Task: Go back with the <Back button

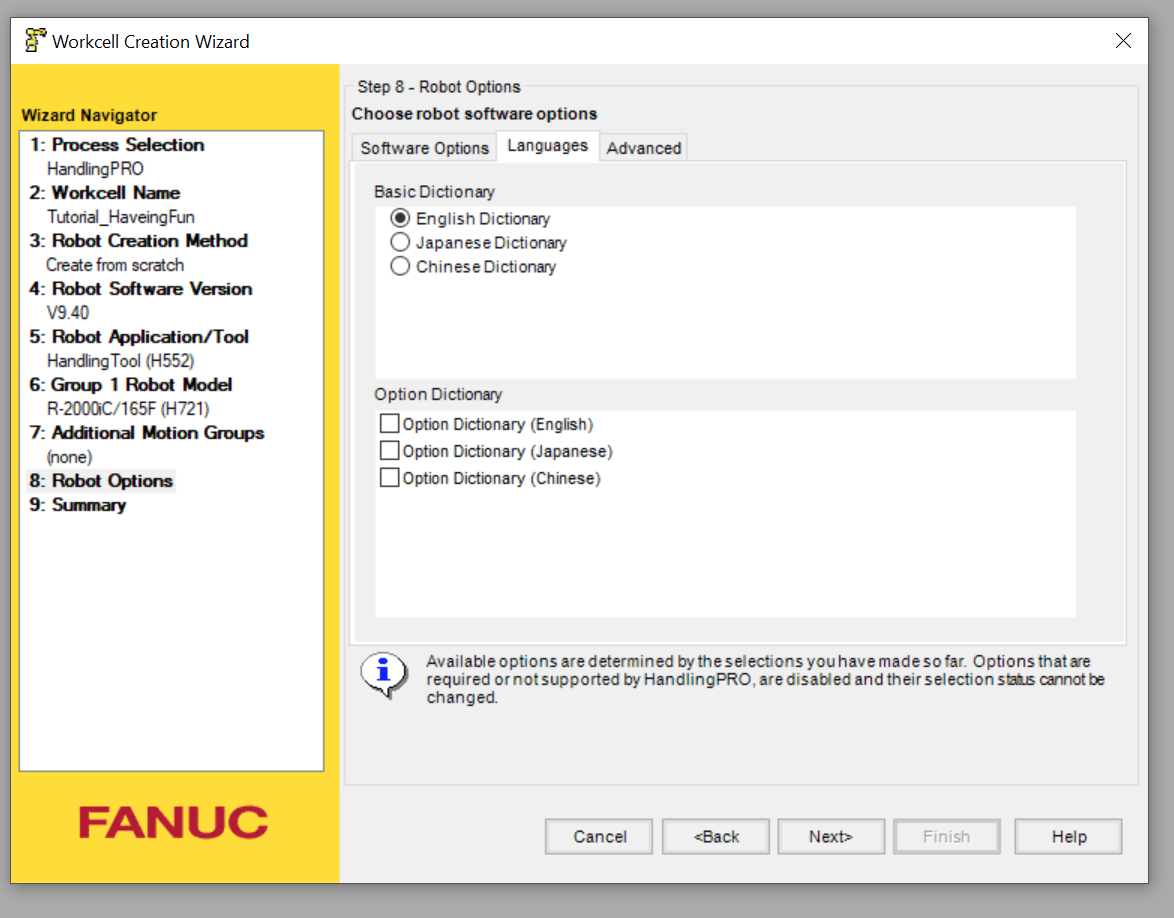Action: pyautogui.click(x=716, y=836)
